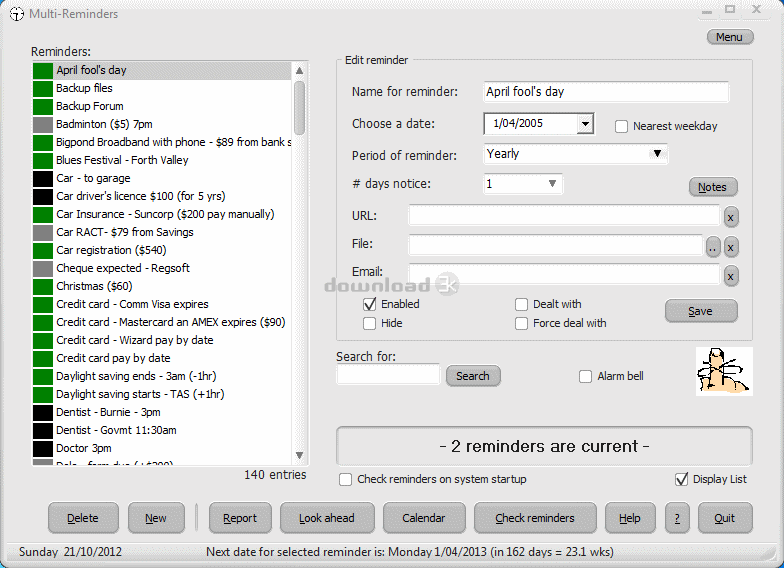Select 'Car driver's licence $100' reminder
Screen dimensions: 784x568
pos(162,196)
